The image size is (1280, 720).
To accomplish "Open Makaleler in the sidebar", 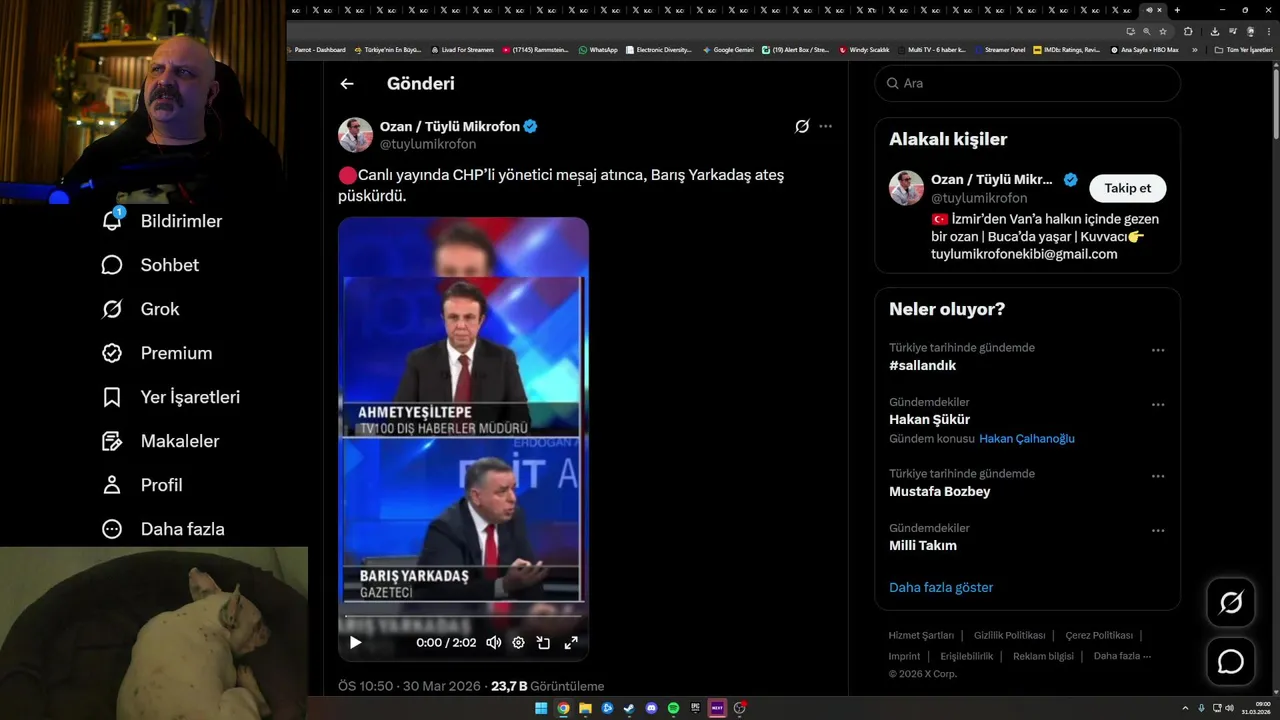I will [160, 441].
